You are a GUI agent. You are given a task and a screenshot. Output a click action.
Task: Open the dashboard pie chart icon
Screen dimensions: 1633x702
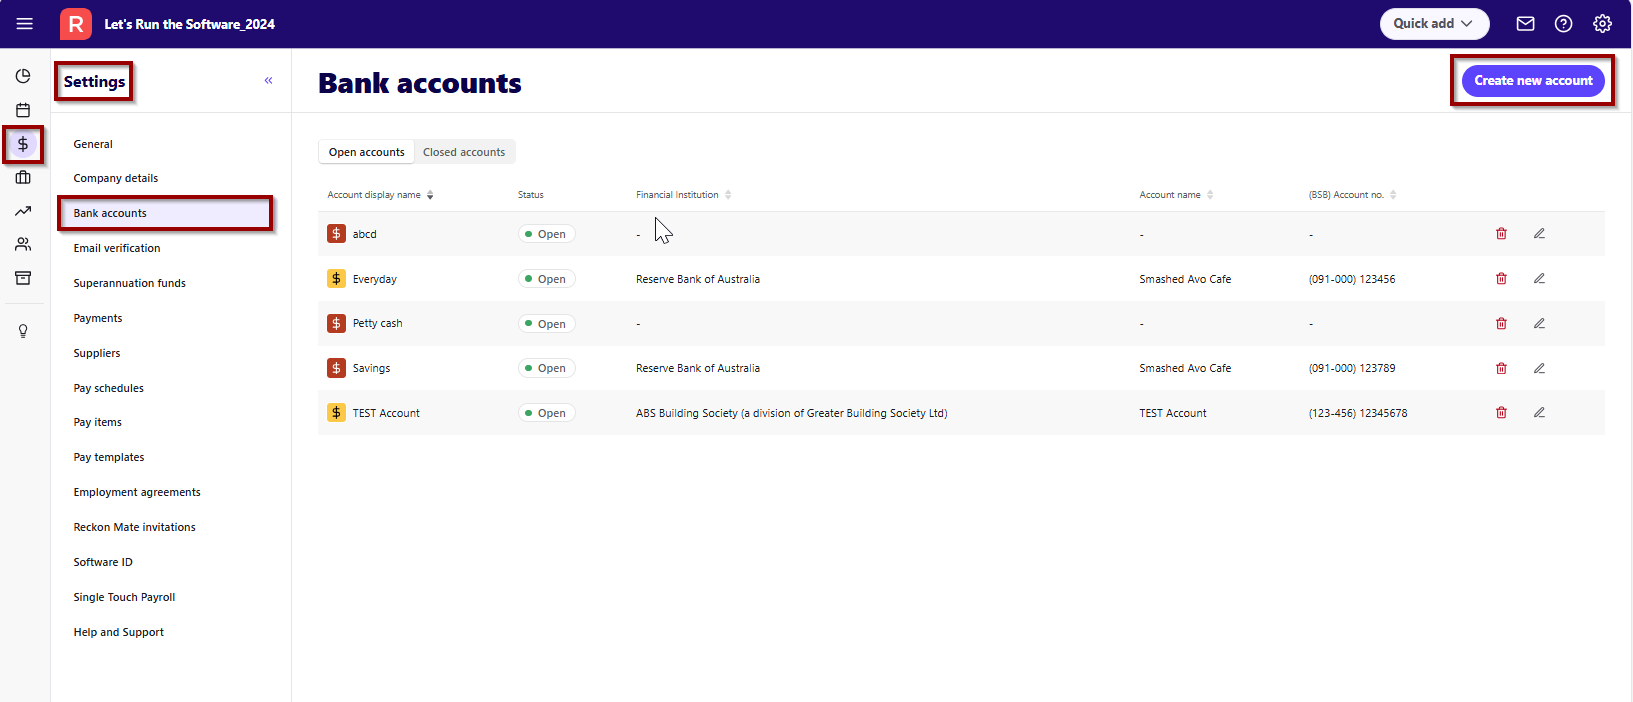(x=23, y=76)
